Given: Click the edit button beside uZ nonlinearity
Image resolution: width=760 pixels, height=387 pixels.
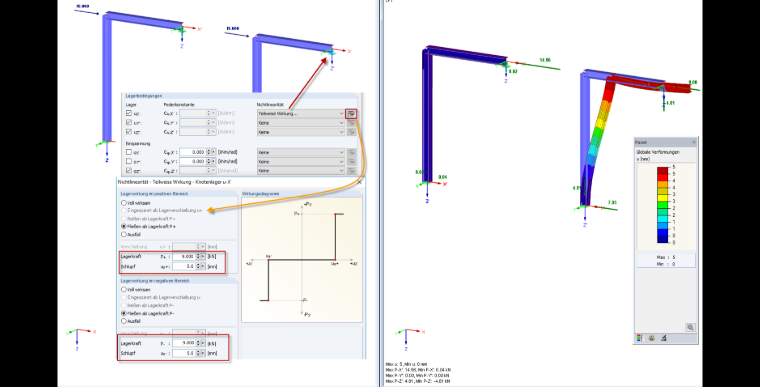Looking at the screenshot, I should coord(351,132).
